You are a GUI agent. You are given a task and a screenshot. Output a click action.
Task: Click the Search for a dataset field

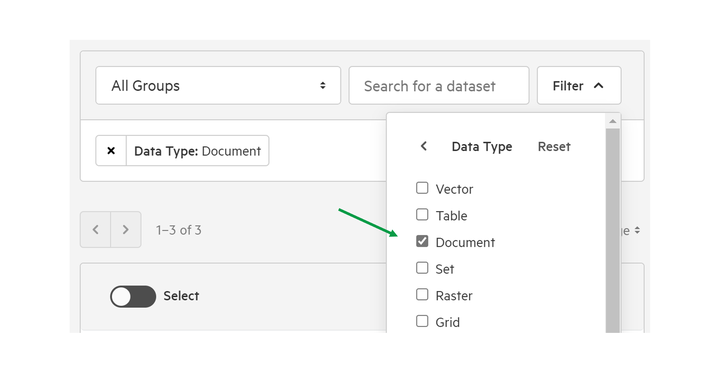point(439,85)
